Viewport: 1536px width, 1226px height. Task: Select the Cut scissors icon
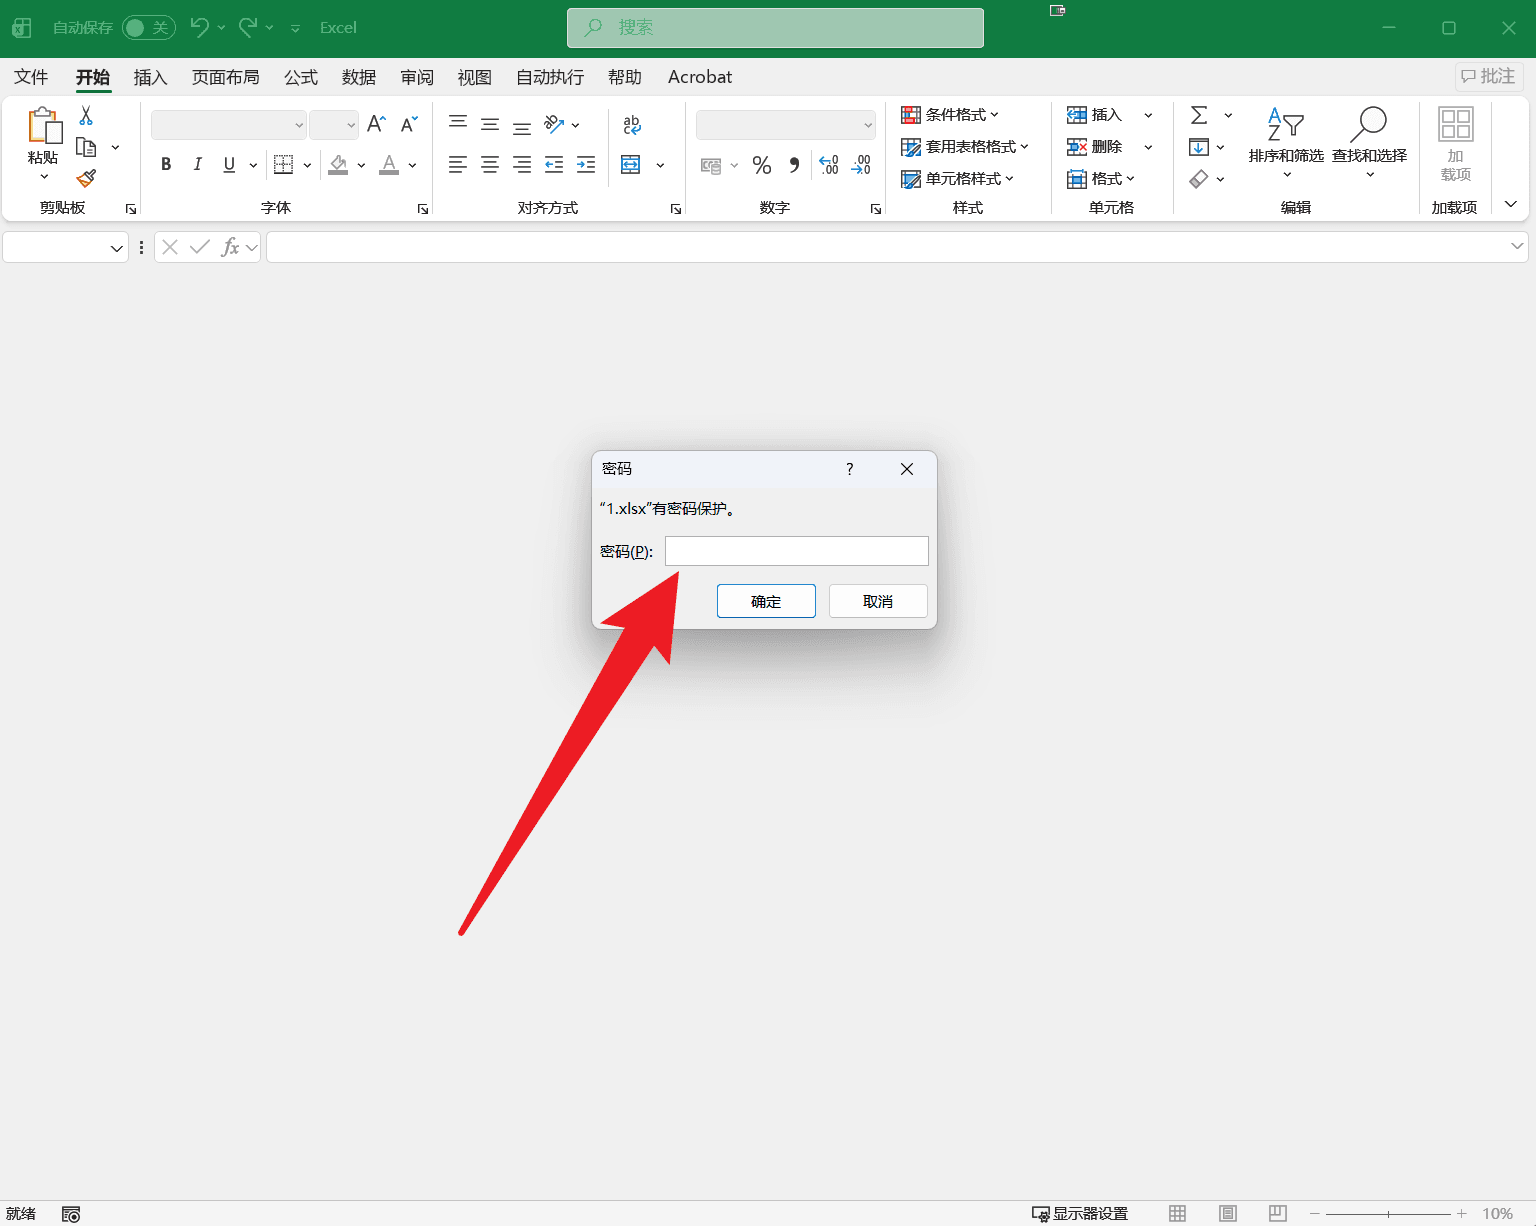(x=86, y=116)
